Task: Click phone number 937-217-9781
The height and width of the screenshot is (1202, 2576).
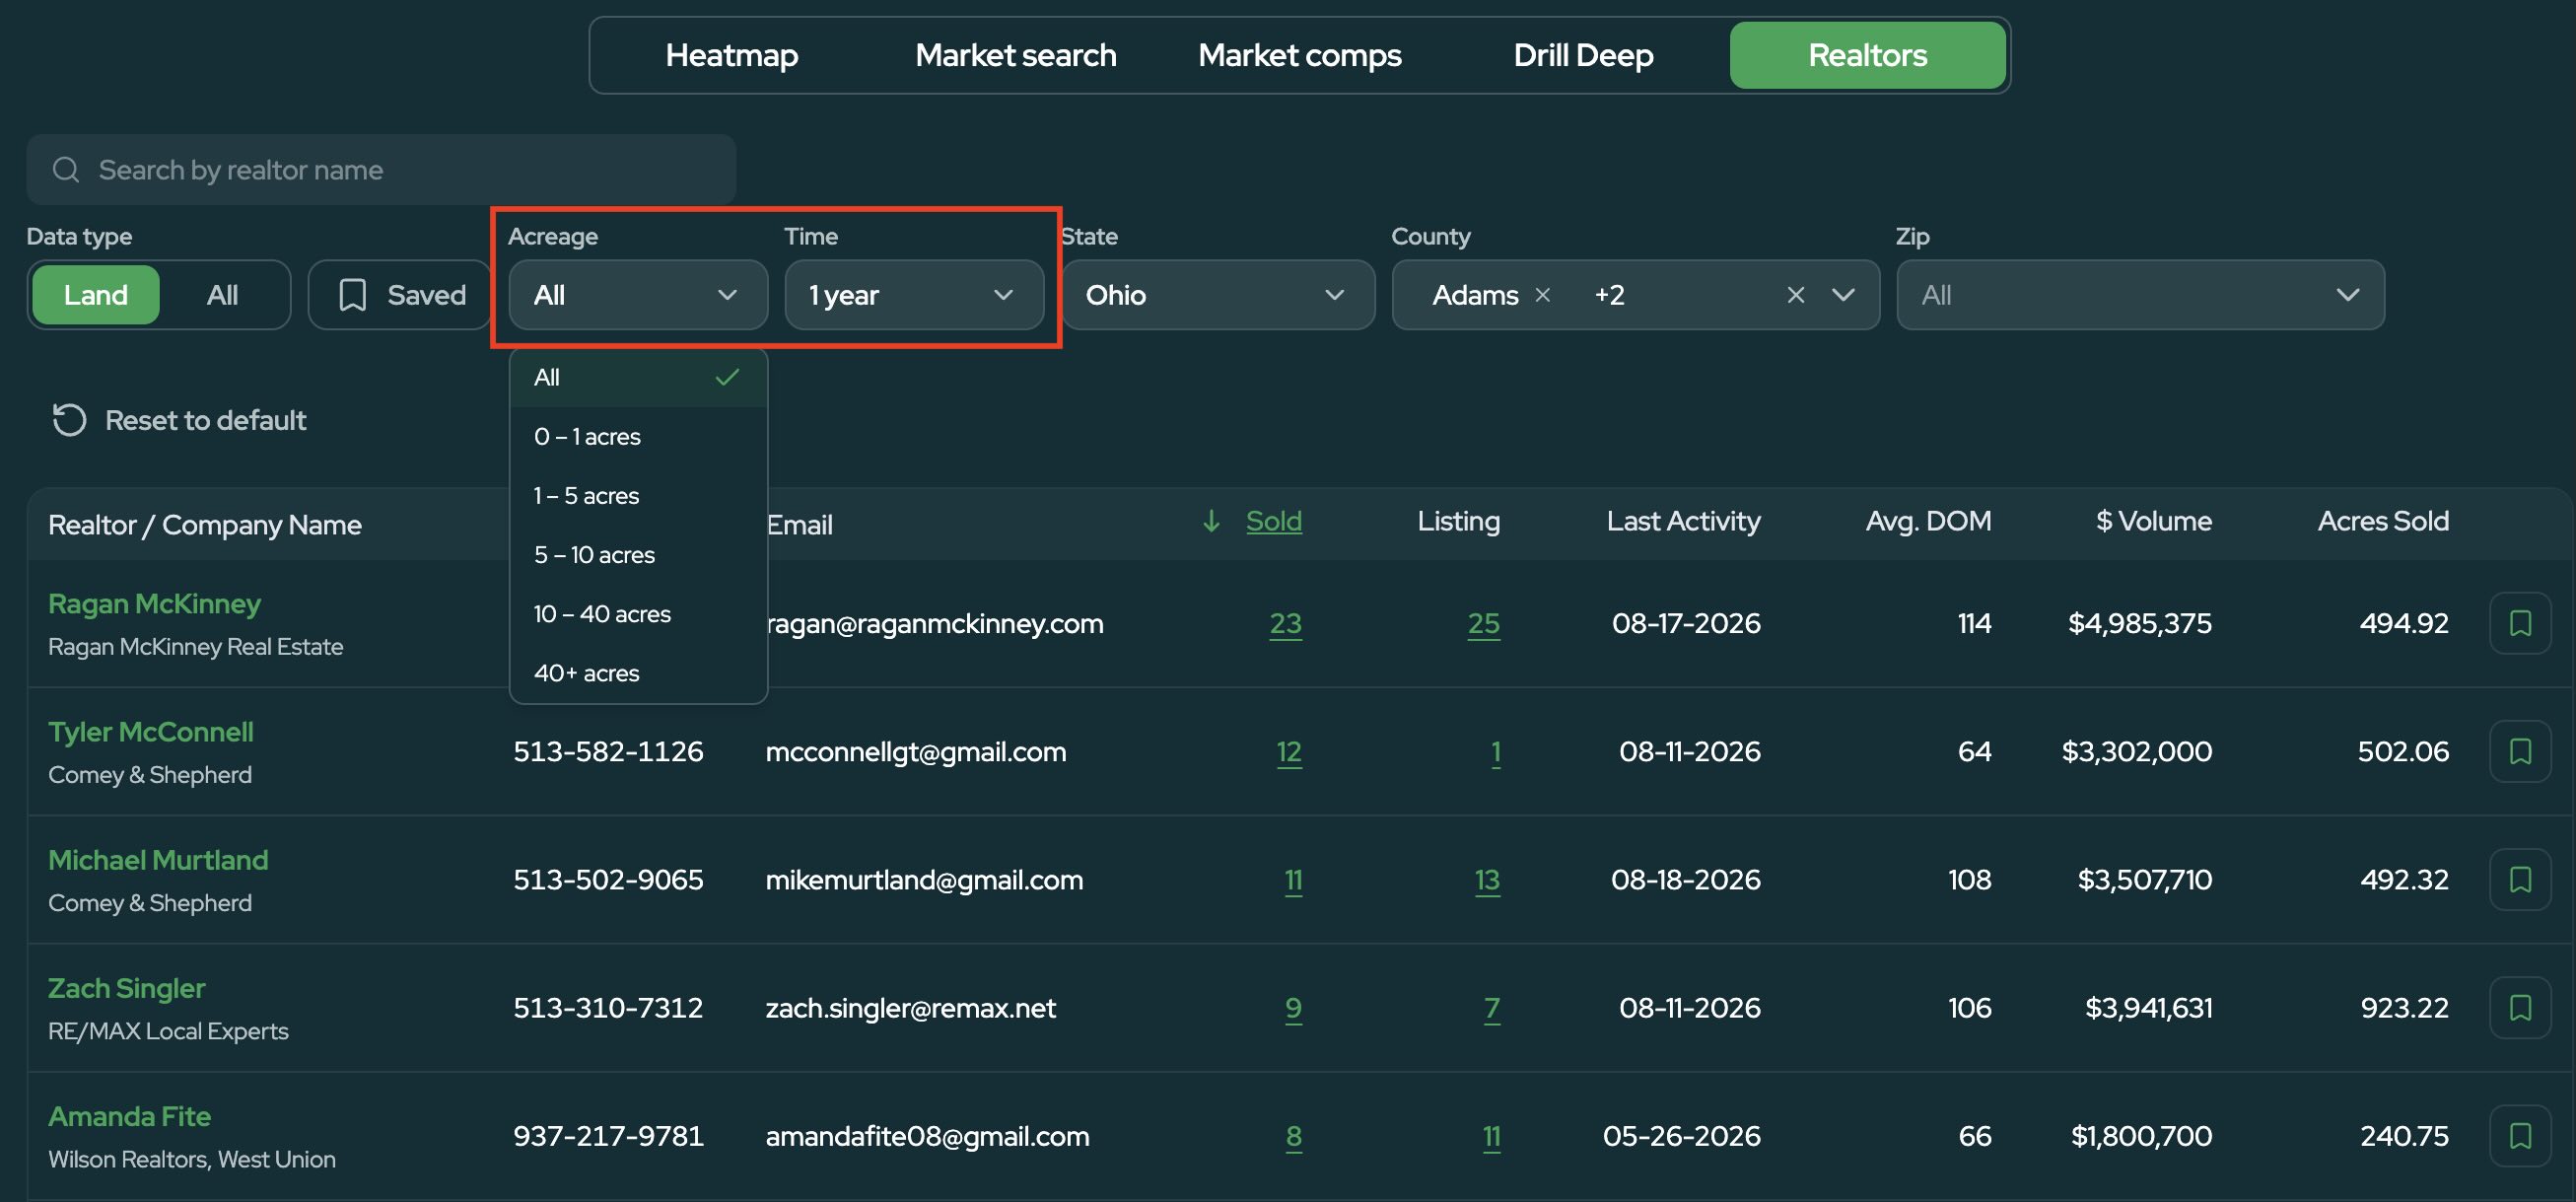Action: point(608,1135)
